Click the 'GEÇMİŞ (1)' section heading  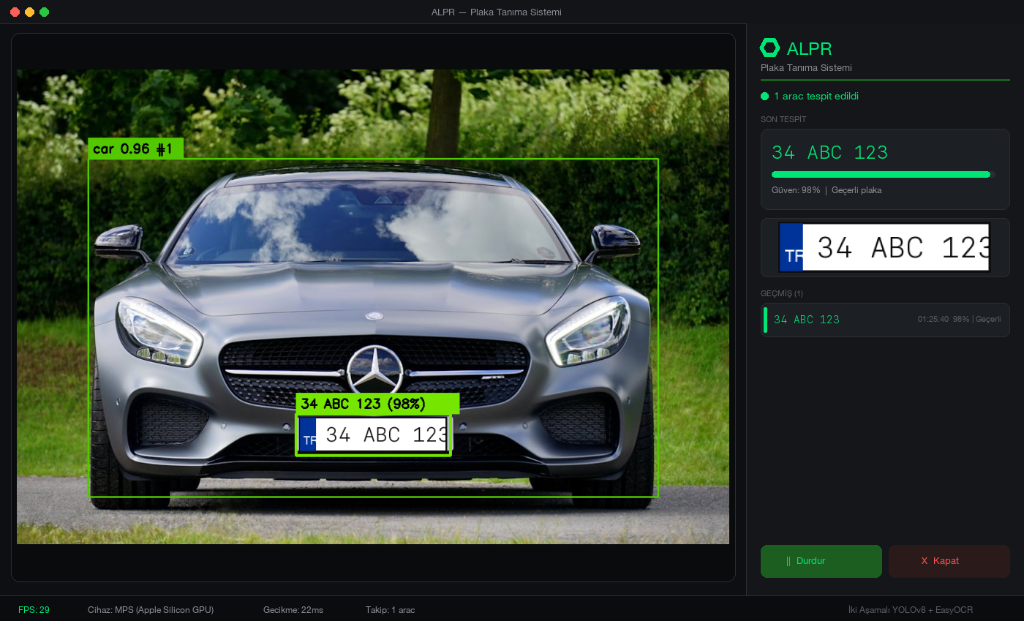click(x=782, y=294)
